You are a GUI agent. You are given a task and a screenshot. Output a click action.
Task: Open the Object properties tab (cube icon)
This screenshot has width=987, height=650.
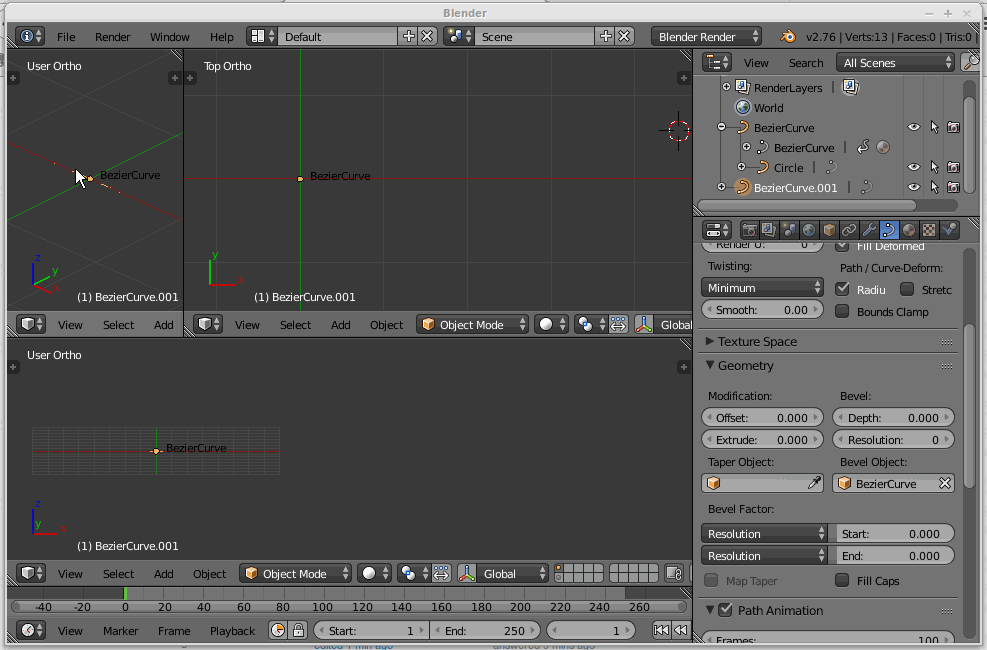click(828, 229)
